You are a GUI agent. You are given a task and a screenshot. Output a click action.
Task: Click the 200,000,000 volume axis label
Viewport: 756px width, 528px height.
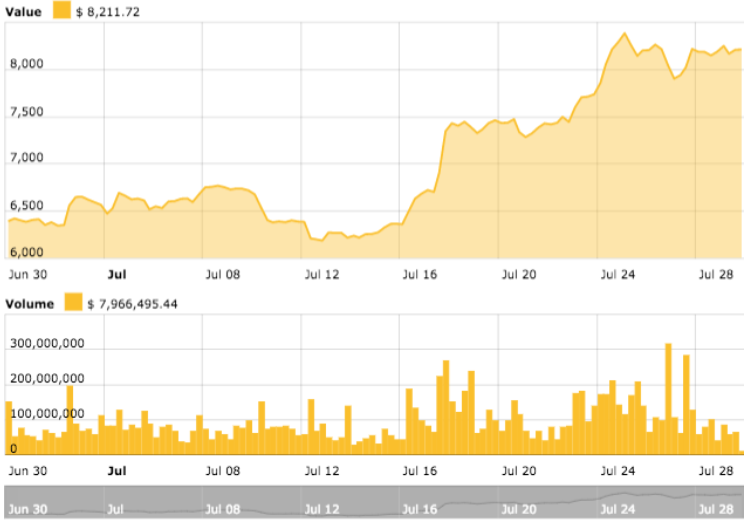(x=47, y=379)
